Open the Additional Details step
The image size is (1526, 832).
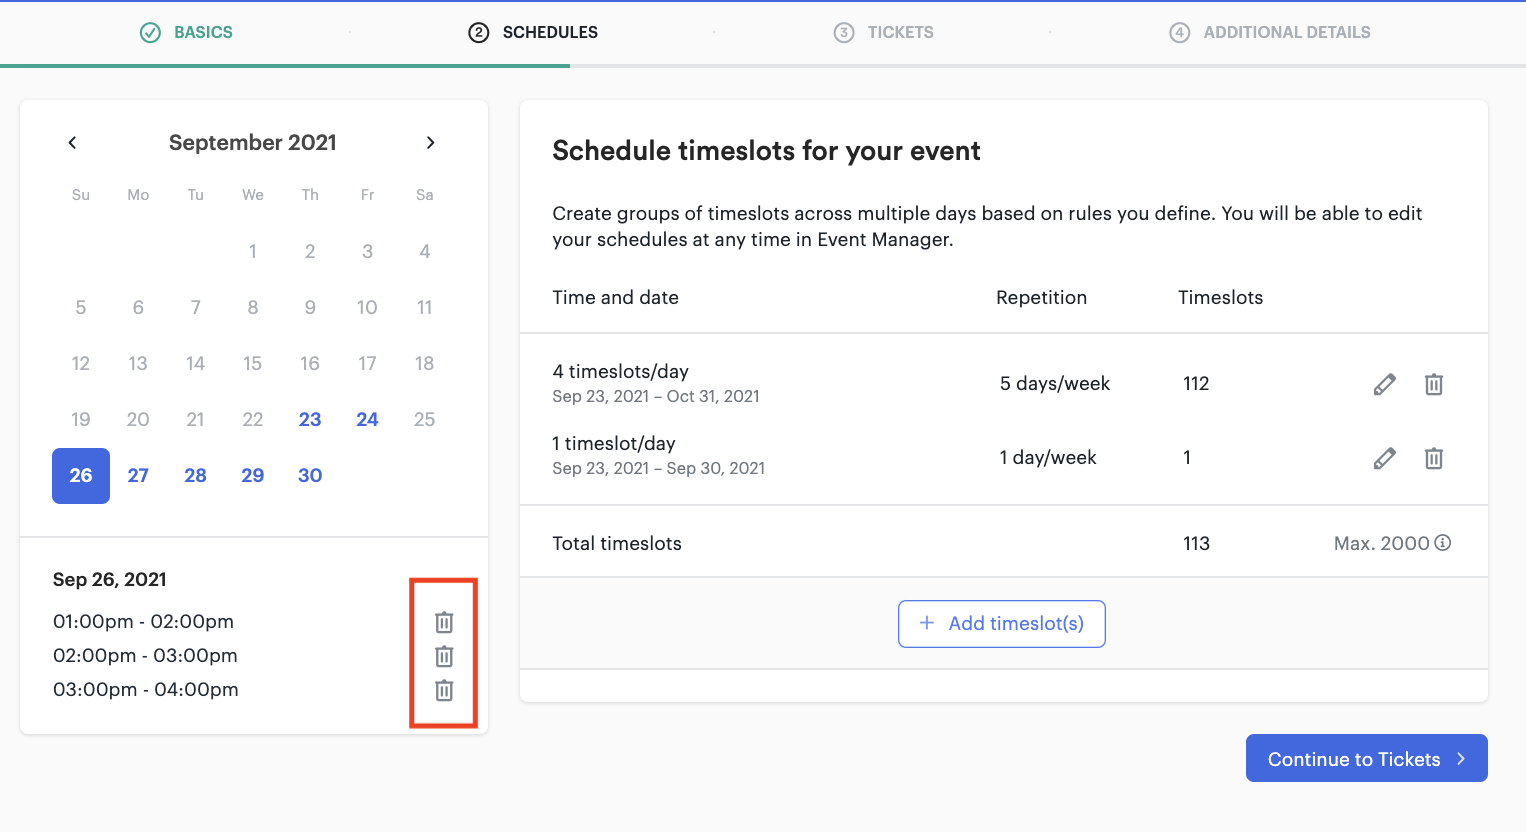1270,33
